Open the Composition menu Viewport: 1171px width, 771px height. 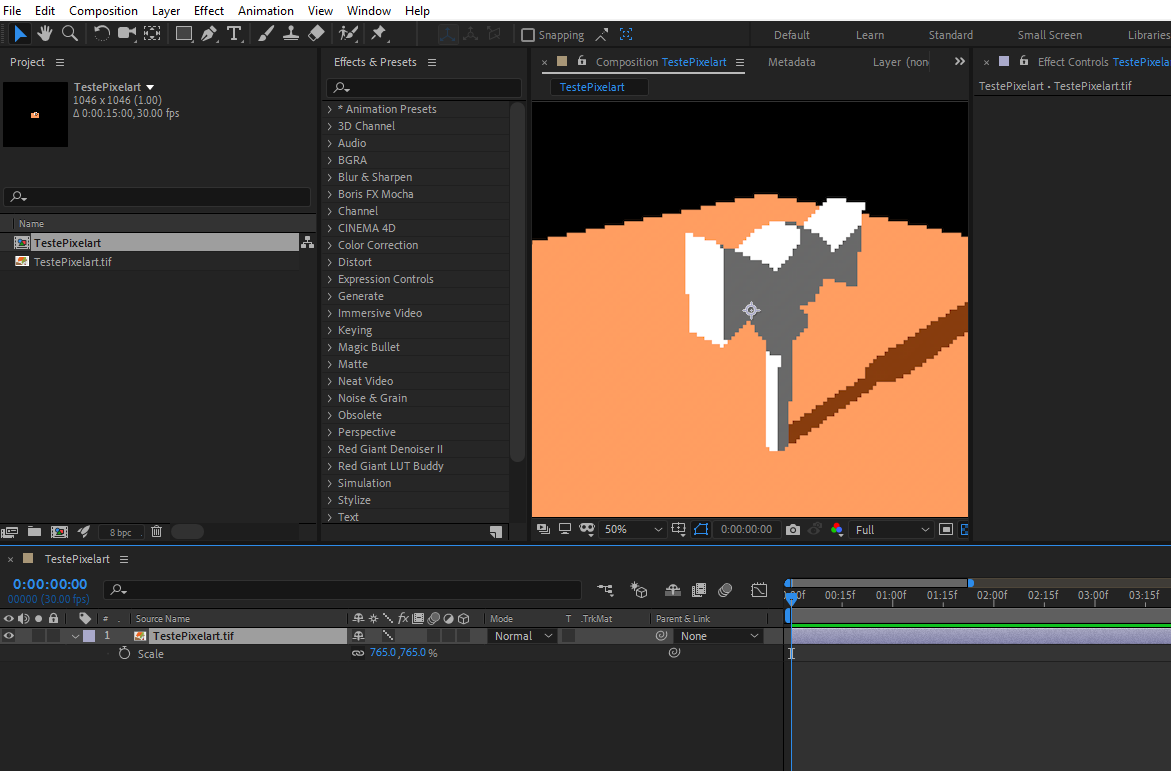[103, 10]
